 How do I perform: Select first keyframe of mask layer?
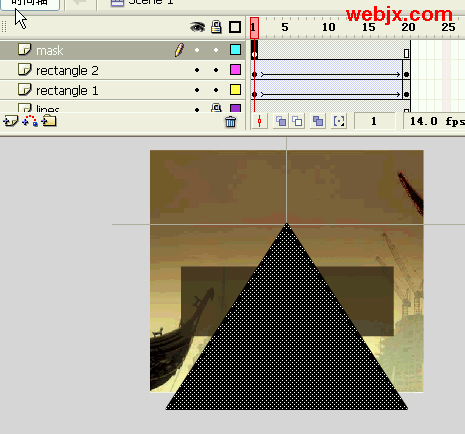(254, 50)
